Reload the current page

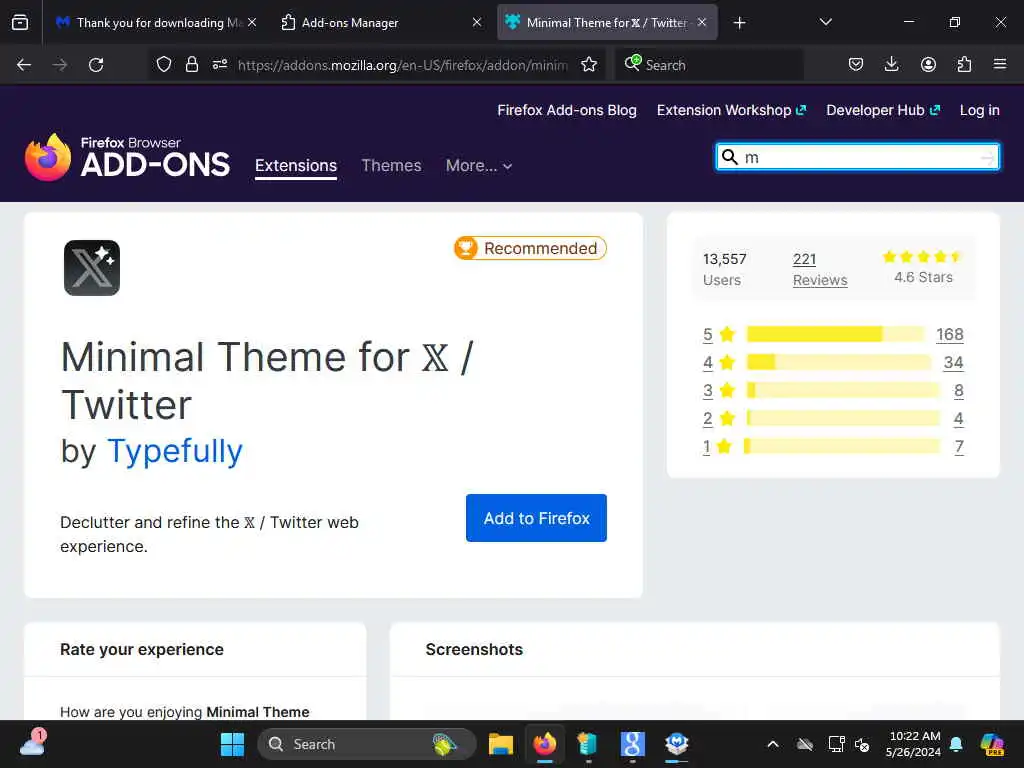click(x=96, y=65)
